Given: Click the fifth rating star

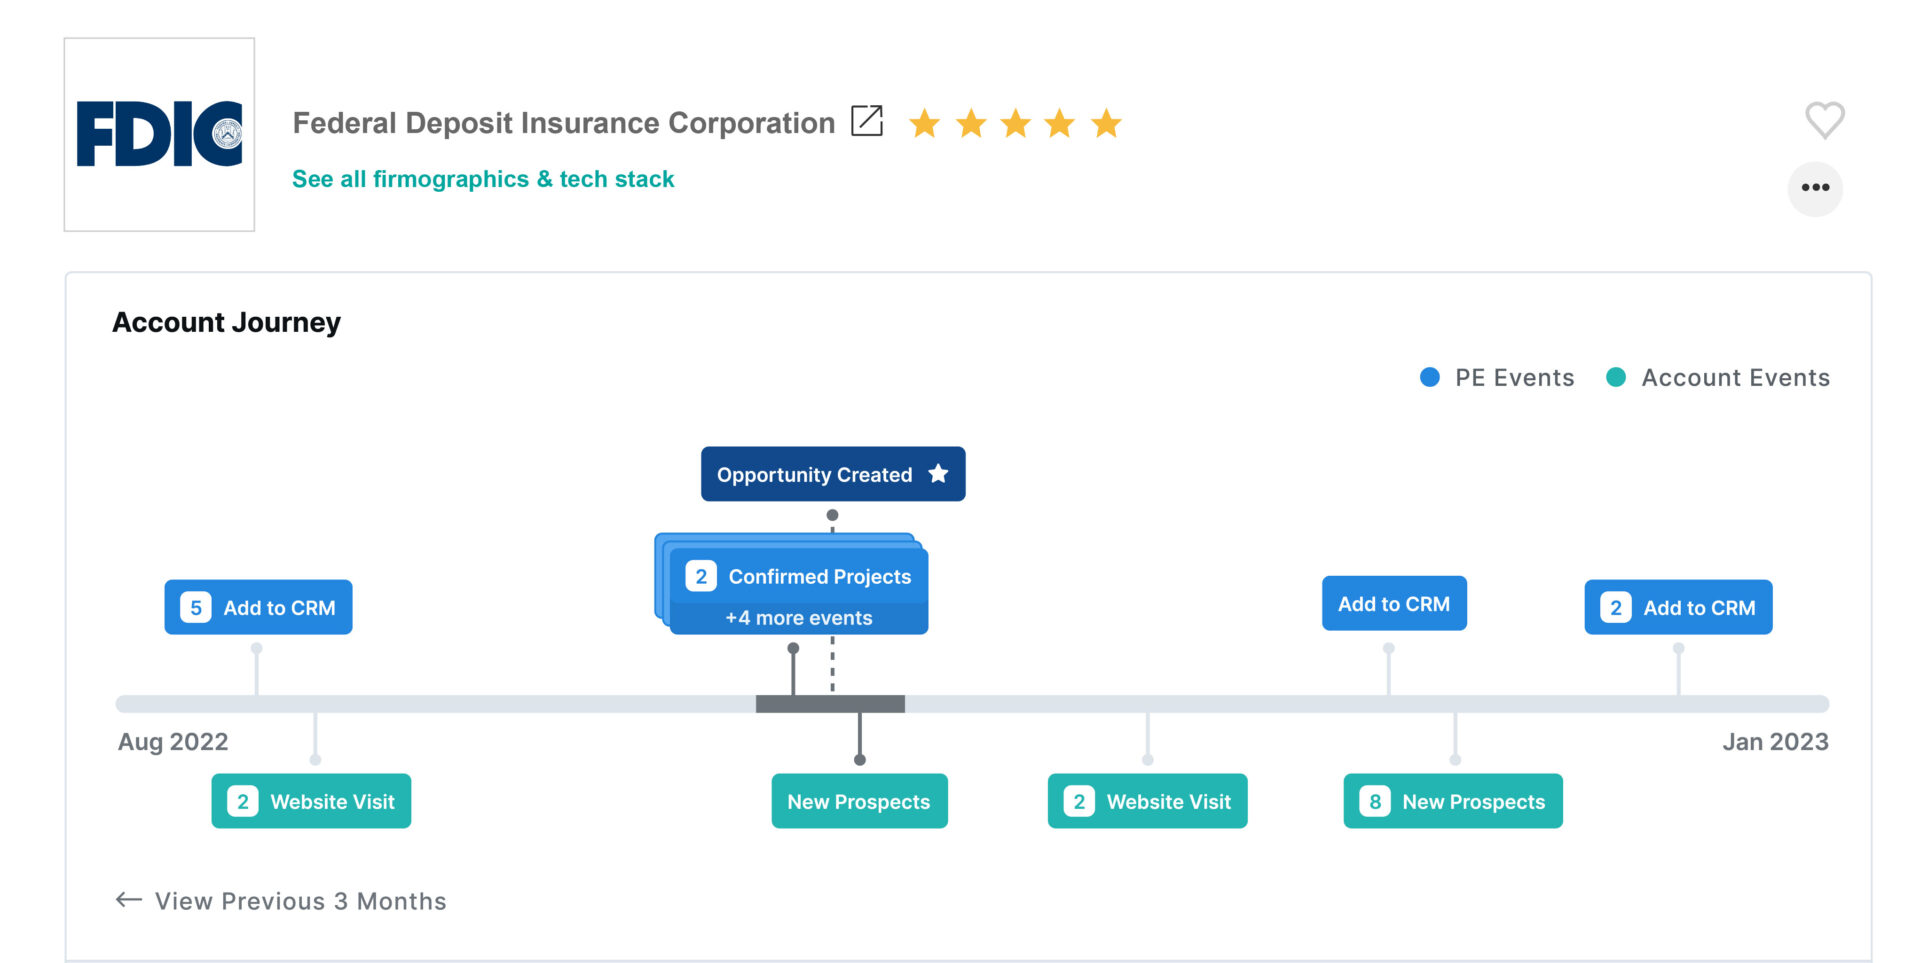Looking at the screenshot, I should click(x=1106, y=123).
